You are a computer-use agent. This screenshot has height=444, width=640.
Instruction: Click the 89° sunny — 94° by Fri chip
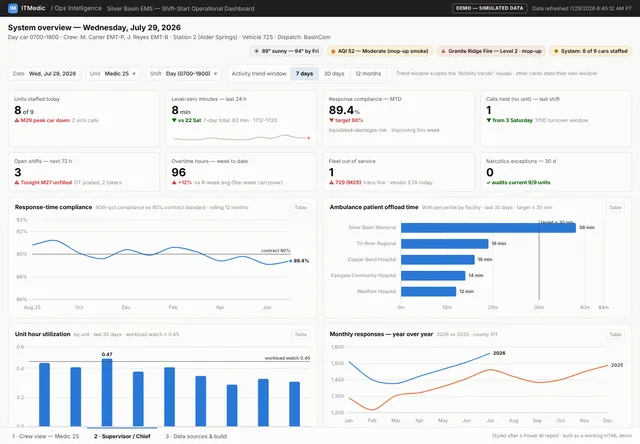(287, 51)
